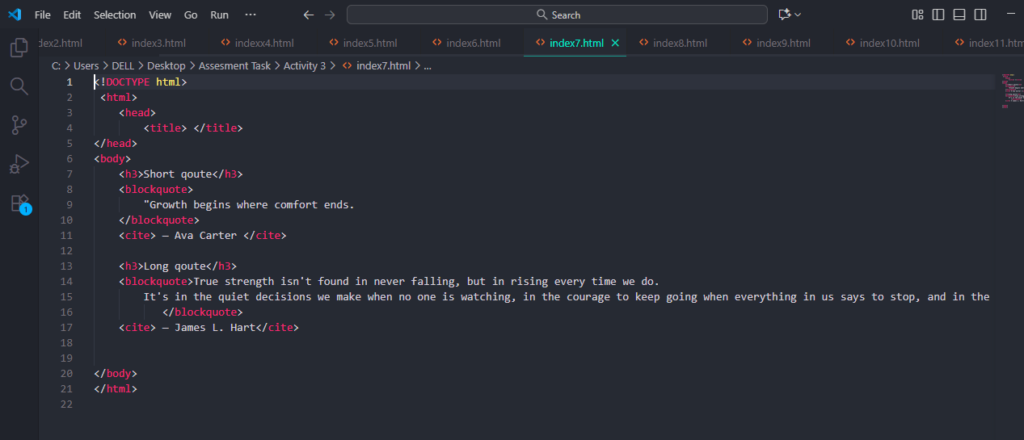1024x440 pixels.
Task: Click the Customize Layout icon
Action: tap(918, 15)
